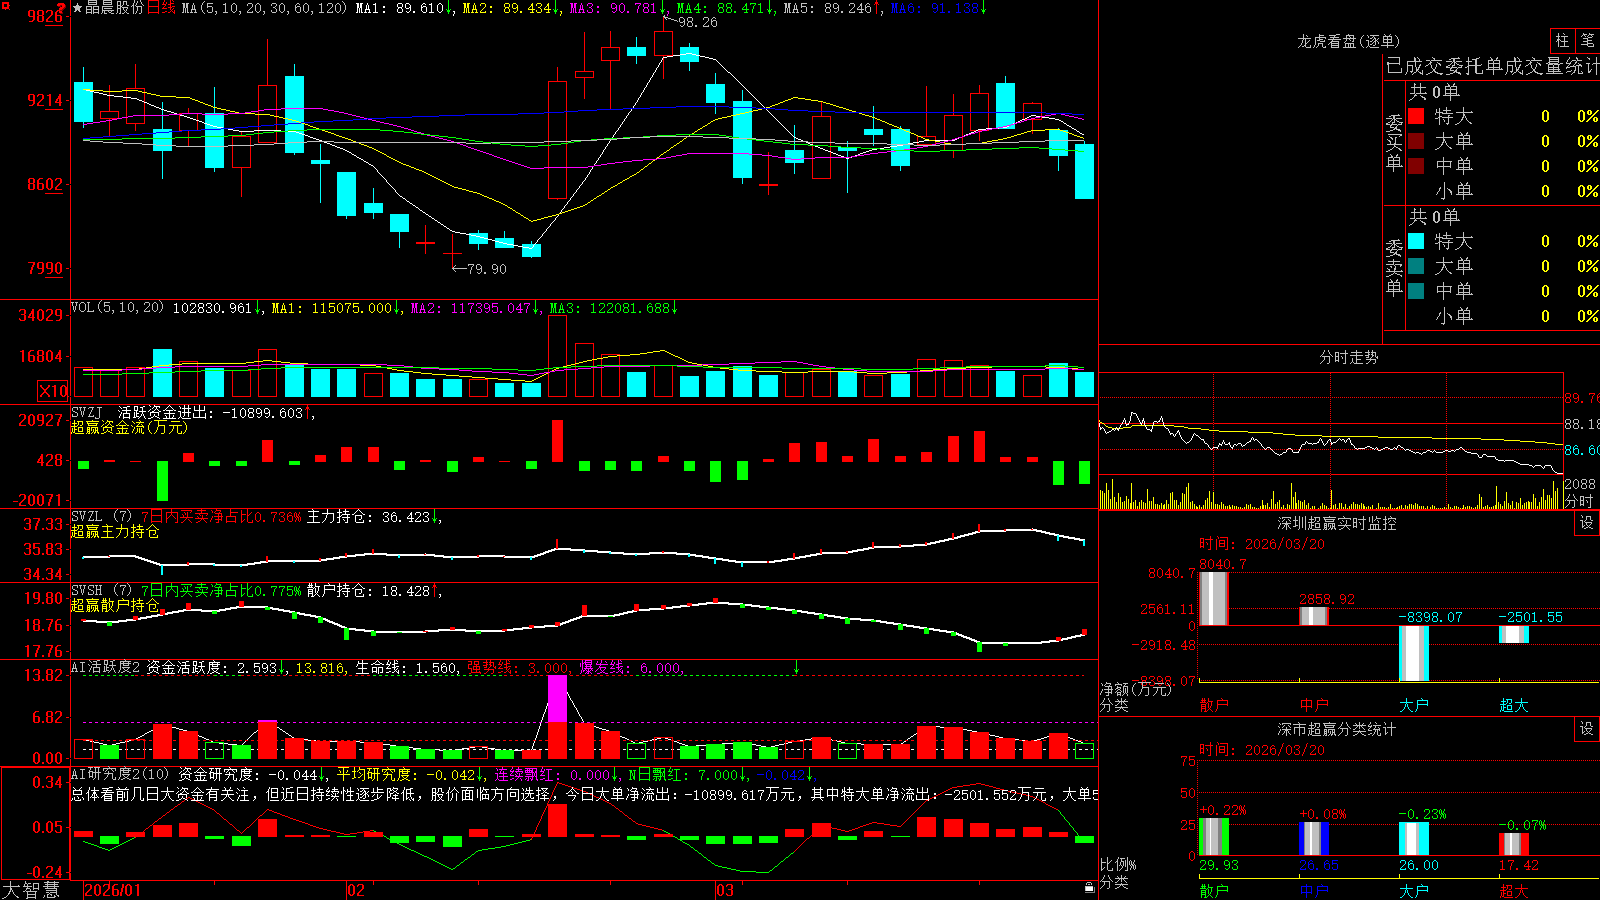Open 设 settings for 深市超赢分类统计

point(1586,729)
